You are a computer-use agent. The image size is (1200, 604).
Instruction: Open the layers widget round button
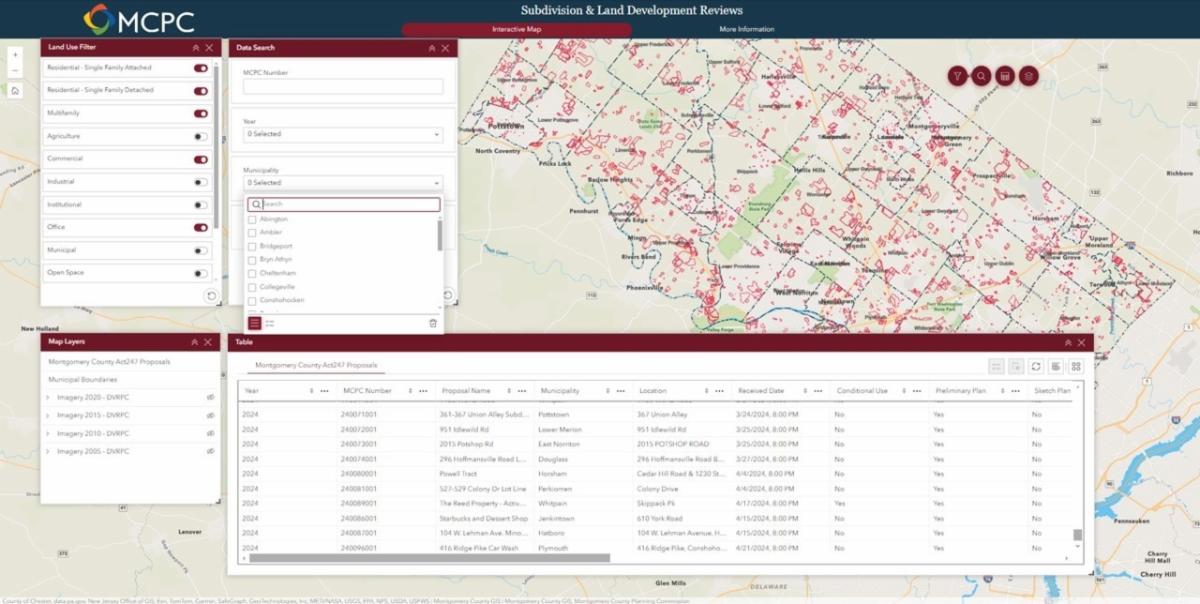[x=1028, y=76]
